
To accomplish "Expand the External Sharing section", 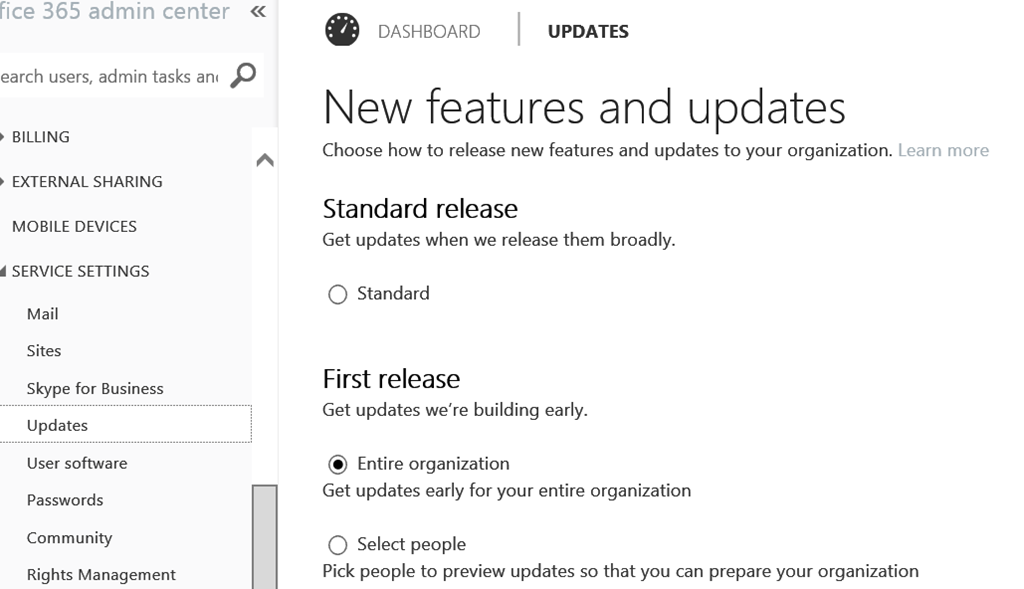I will point(86,182).
